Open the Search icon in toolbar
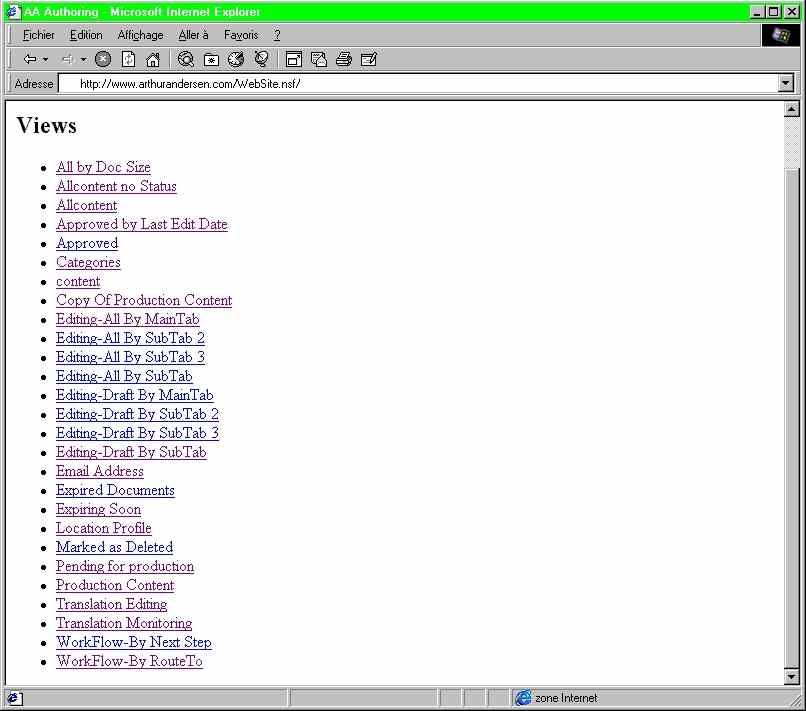This screenshot has height=711, width=806. coord(186,59)
